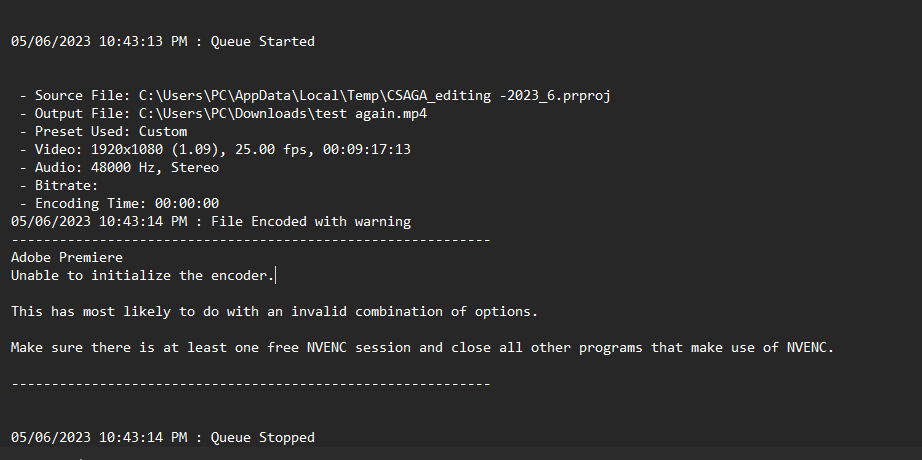
Task: Click the Queue Stopped log line
Action: point(262,438)
